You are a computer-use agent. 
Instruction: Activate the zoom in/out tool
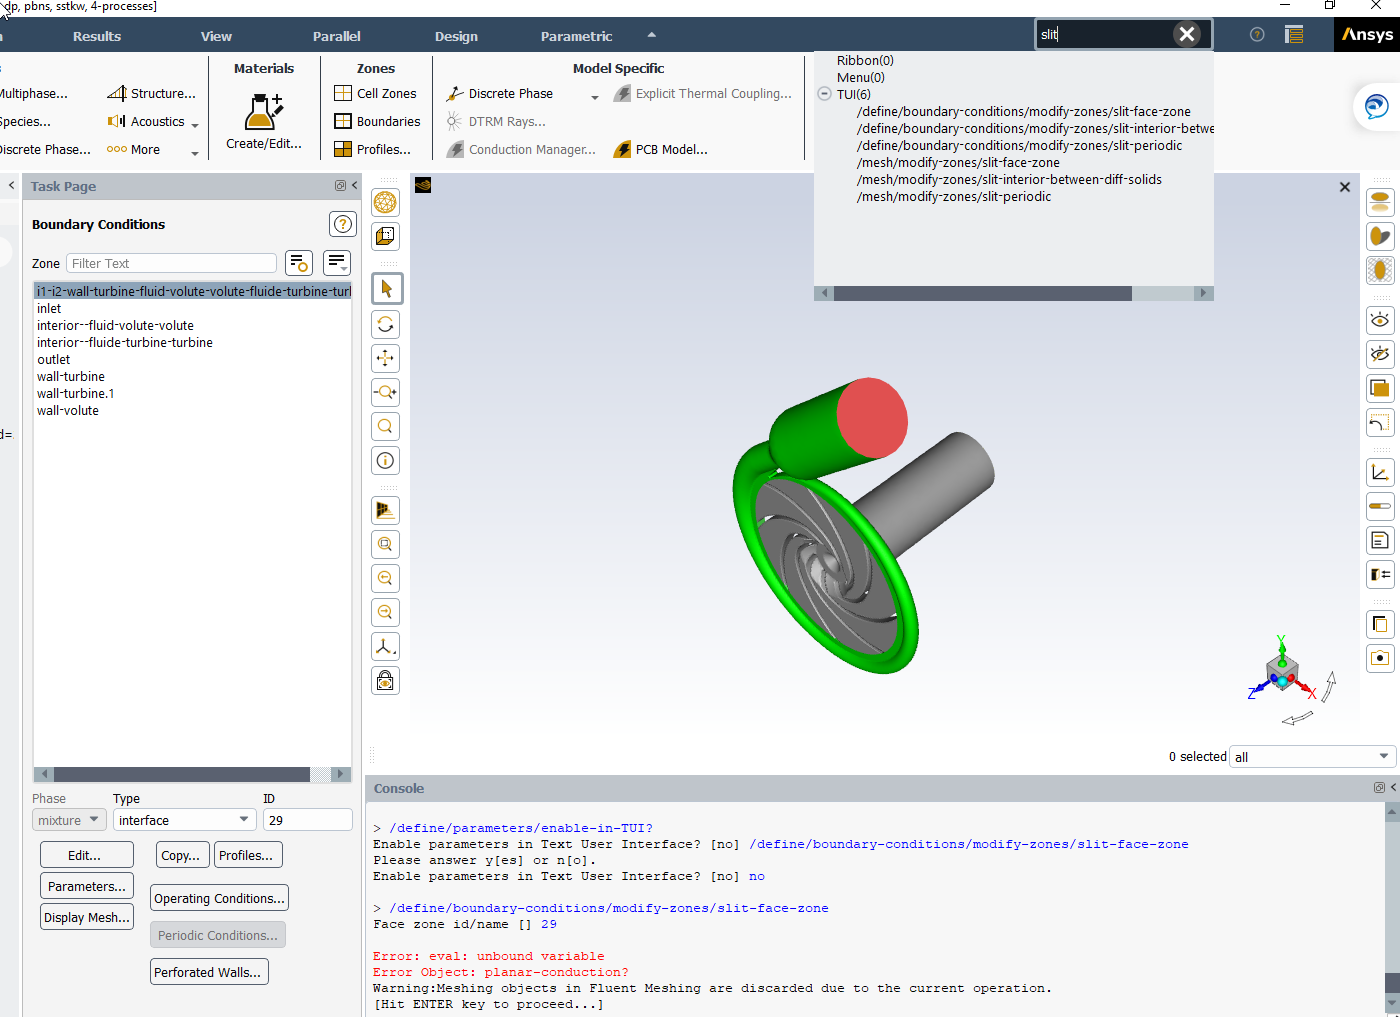click(385, 392)
